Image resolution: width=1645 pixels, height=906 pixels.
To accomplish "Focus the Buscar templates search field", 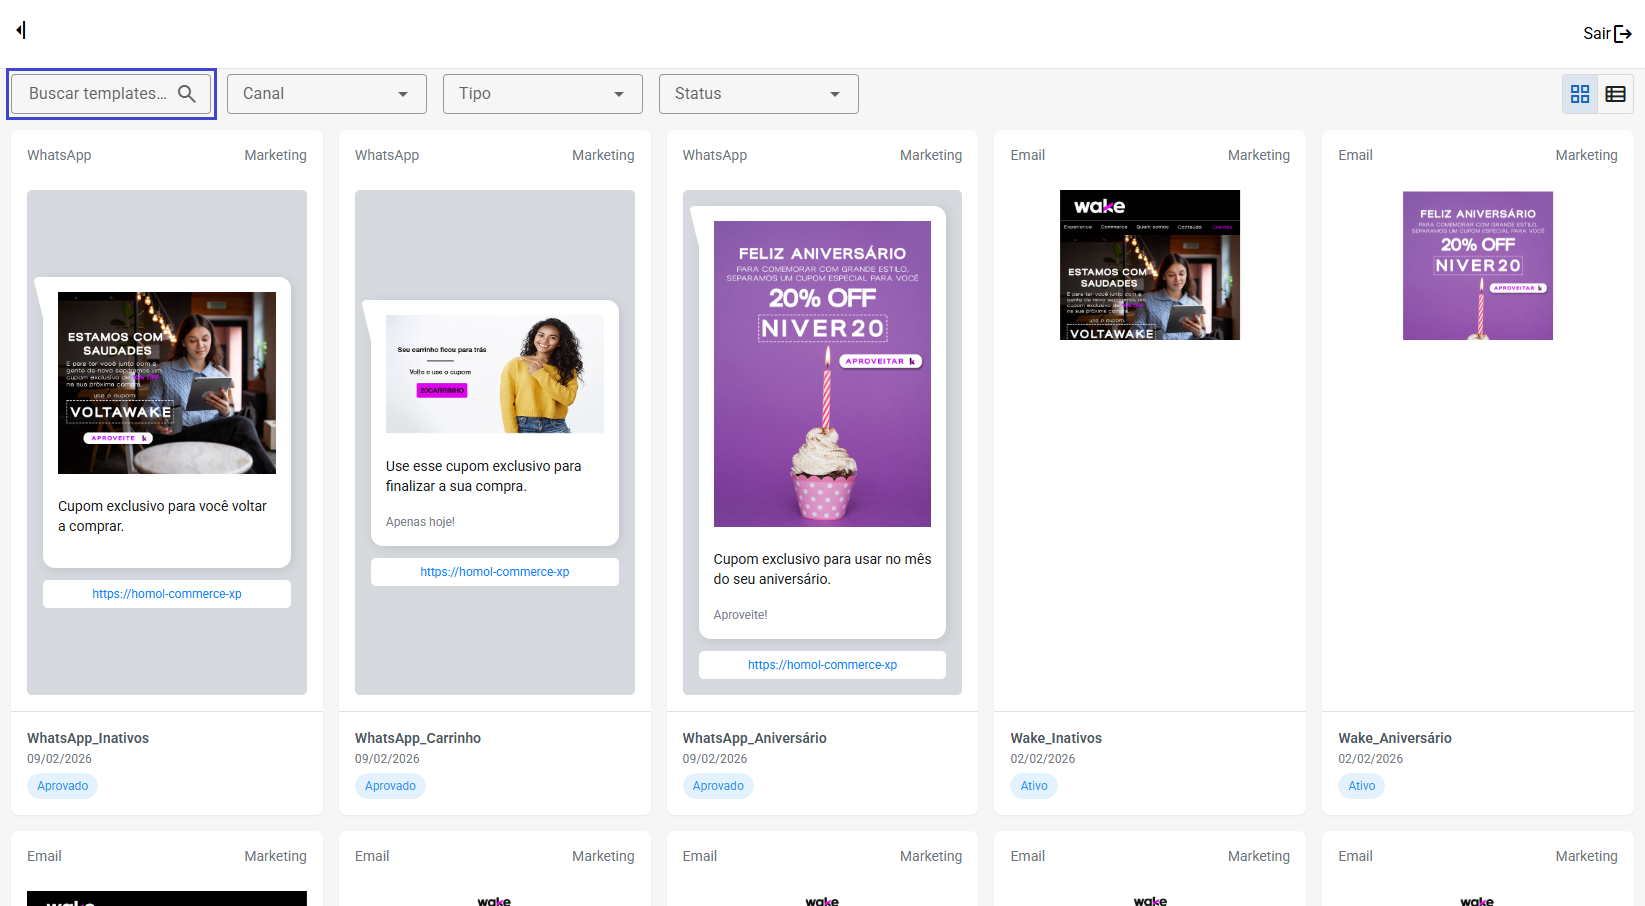I will tap(98, 94).
